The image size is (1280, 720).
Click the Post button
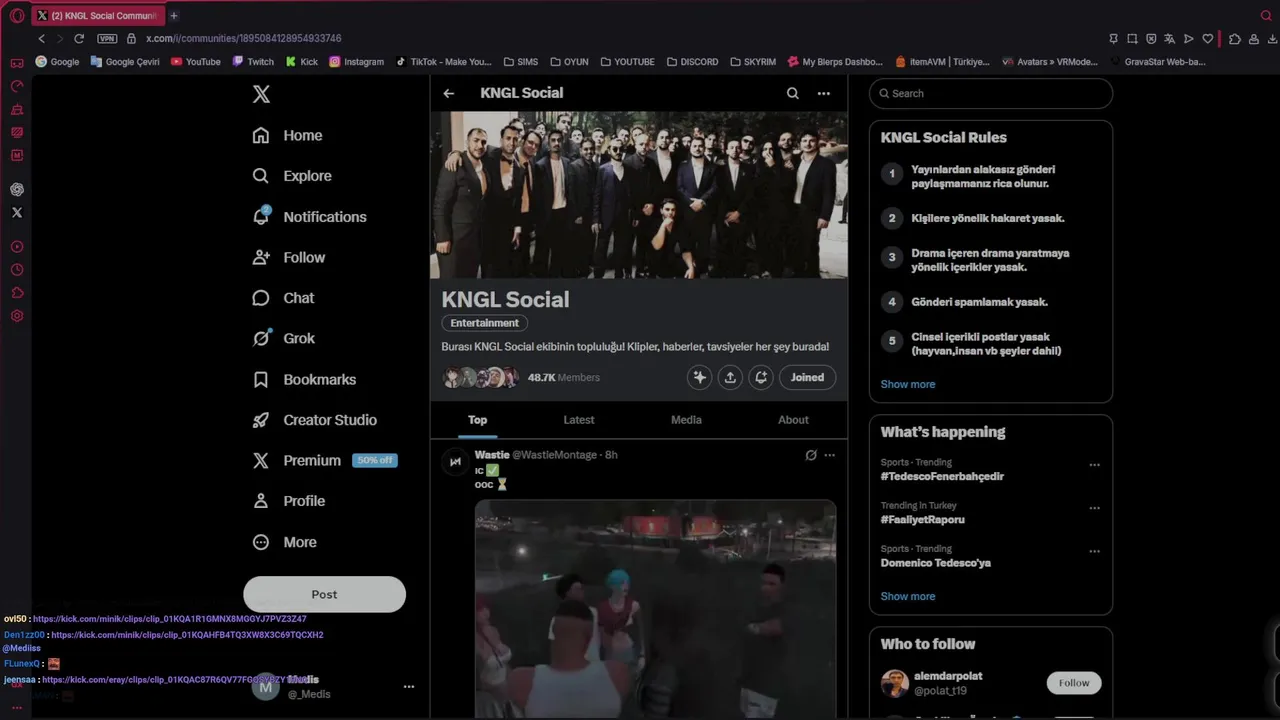(324, 594)
